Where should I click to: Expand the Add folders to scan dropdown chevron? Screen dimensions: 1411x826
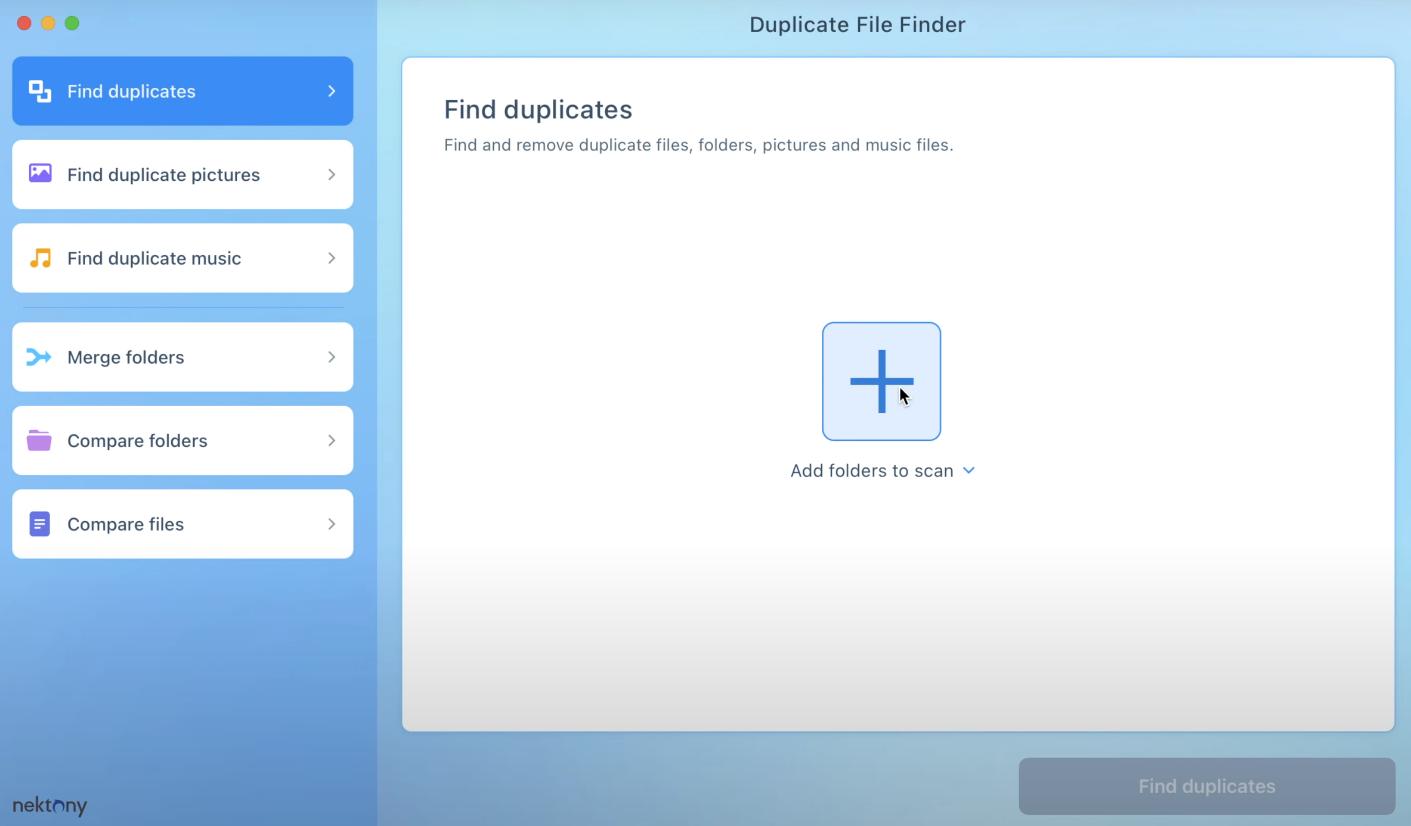pos(967,470)
